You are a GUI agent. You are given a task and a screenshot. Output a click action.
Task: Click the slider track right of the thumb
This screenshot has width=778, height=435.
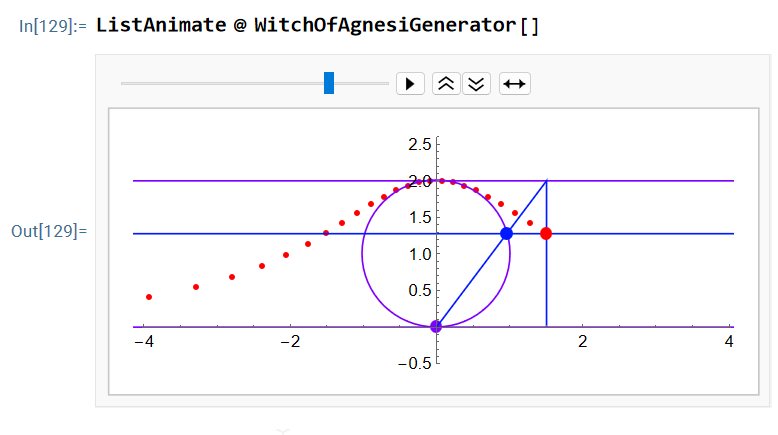[361, 83]
